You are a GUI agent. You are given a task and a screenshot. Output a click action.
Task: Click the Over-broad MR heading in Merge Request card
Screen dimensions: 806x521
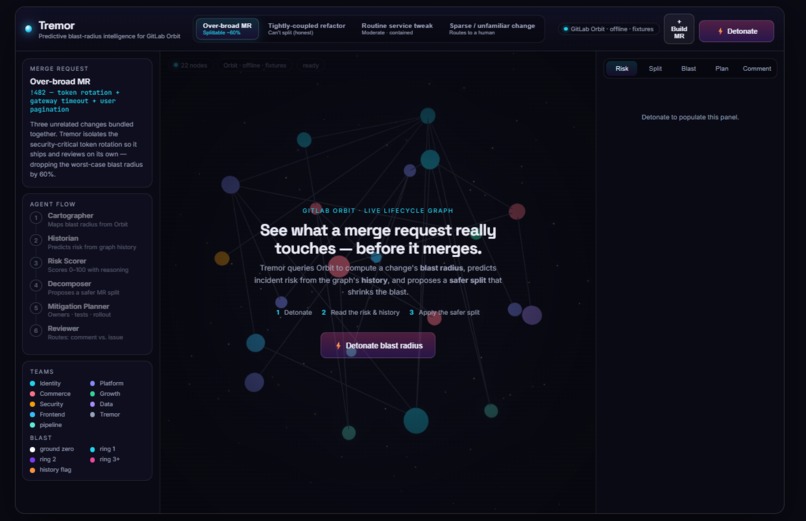click(60, 81)
